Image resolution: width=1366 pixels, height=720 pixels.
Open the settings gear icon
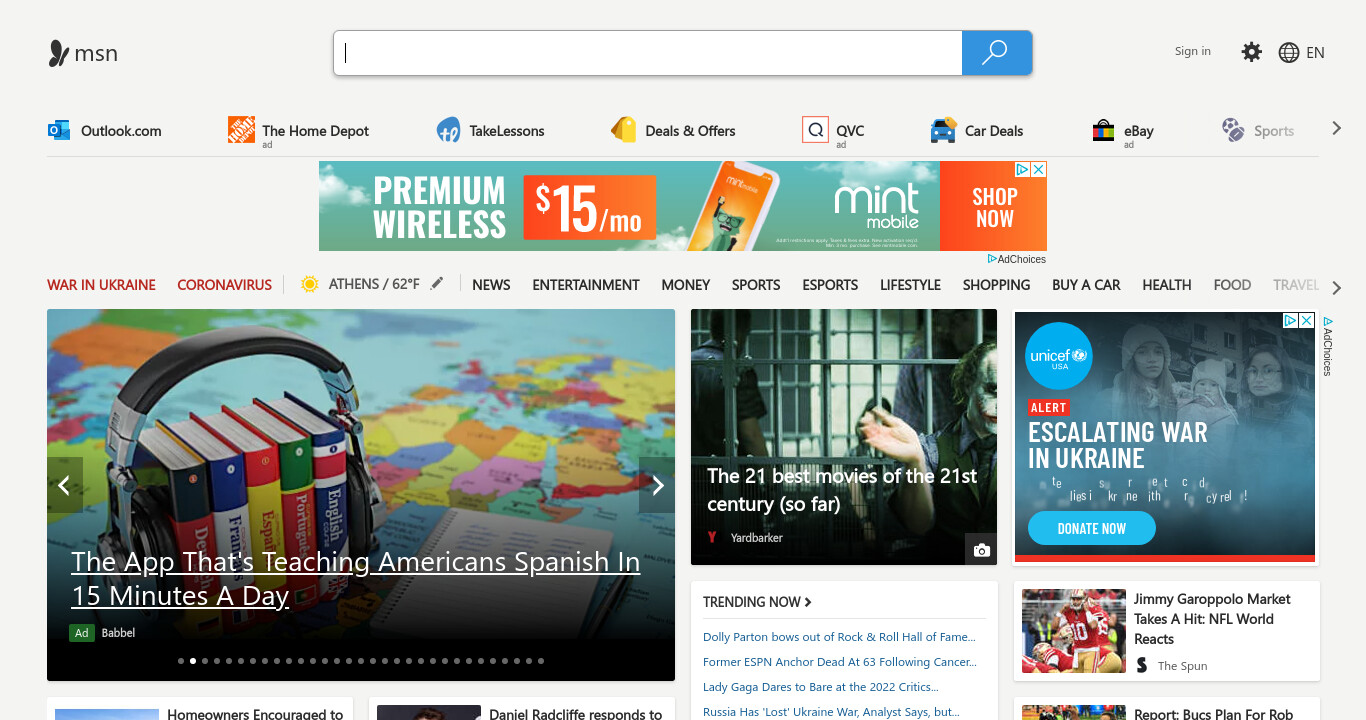point(1251,52)
